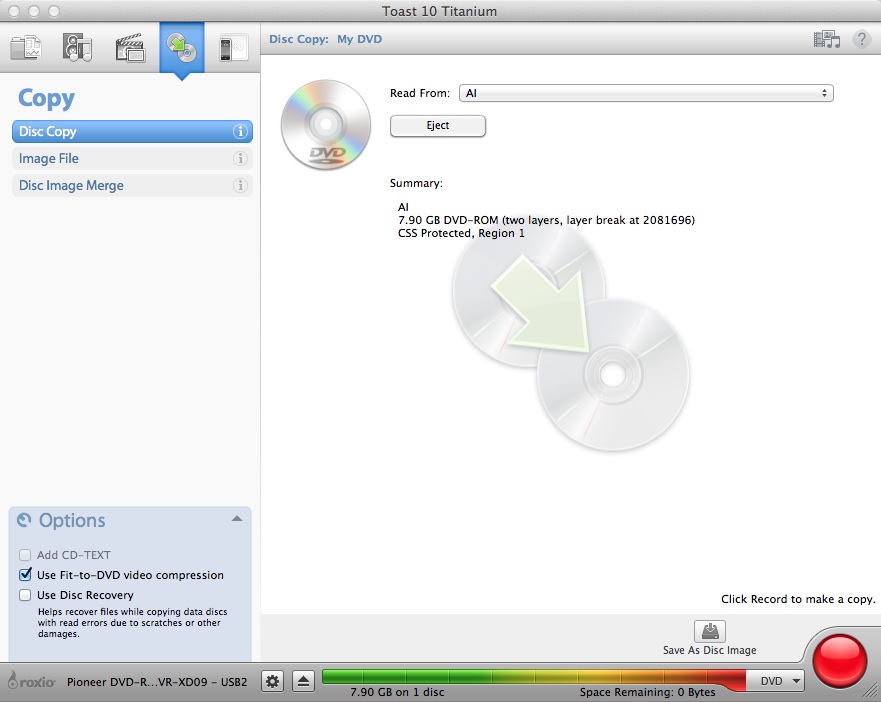Image resolution: width=881 pixels, height=702 pixels.
Task: Open the Convert project category
Action: (x=233, y=47)
